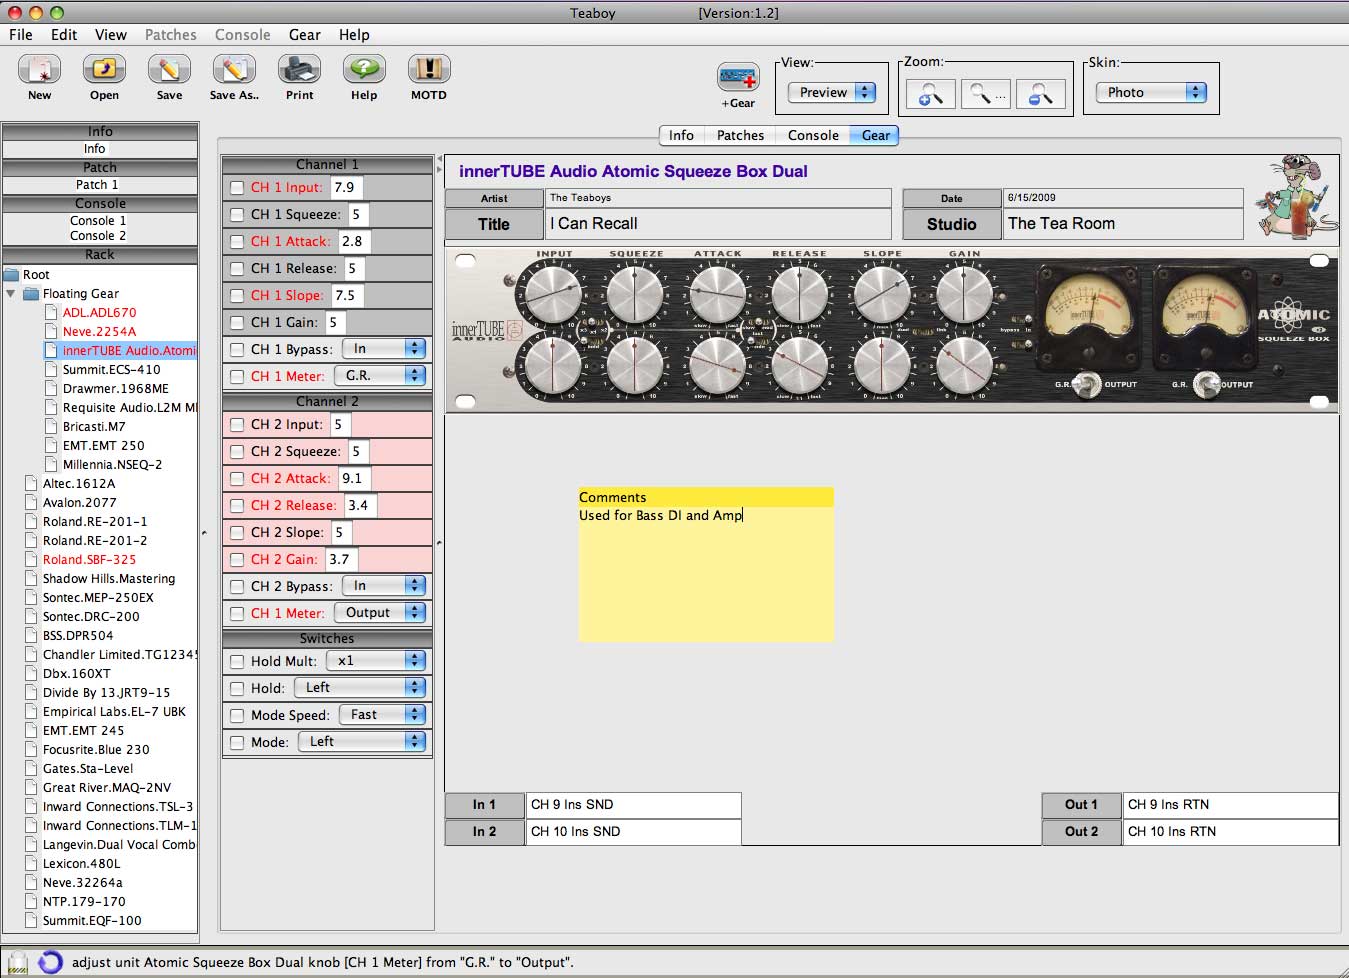Image resolution: width=1349 pixels, height=978 pixels.
Task: Click the Title field I Can Recall
Action: [718, 224]
